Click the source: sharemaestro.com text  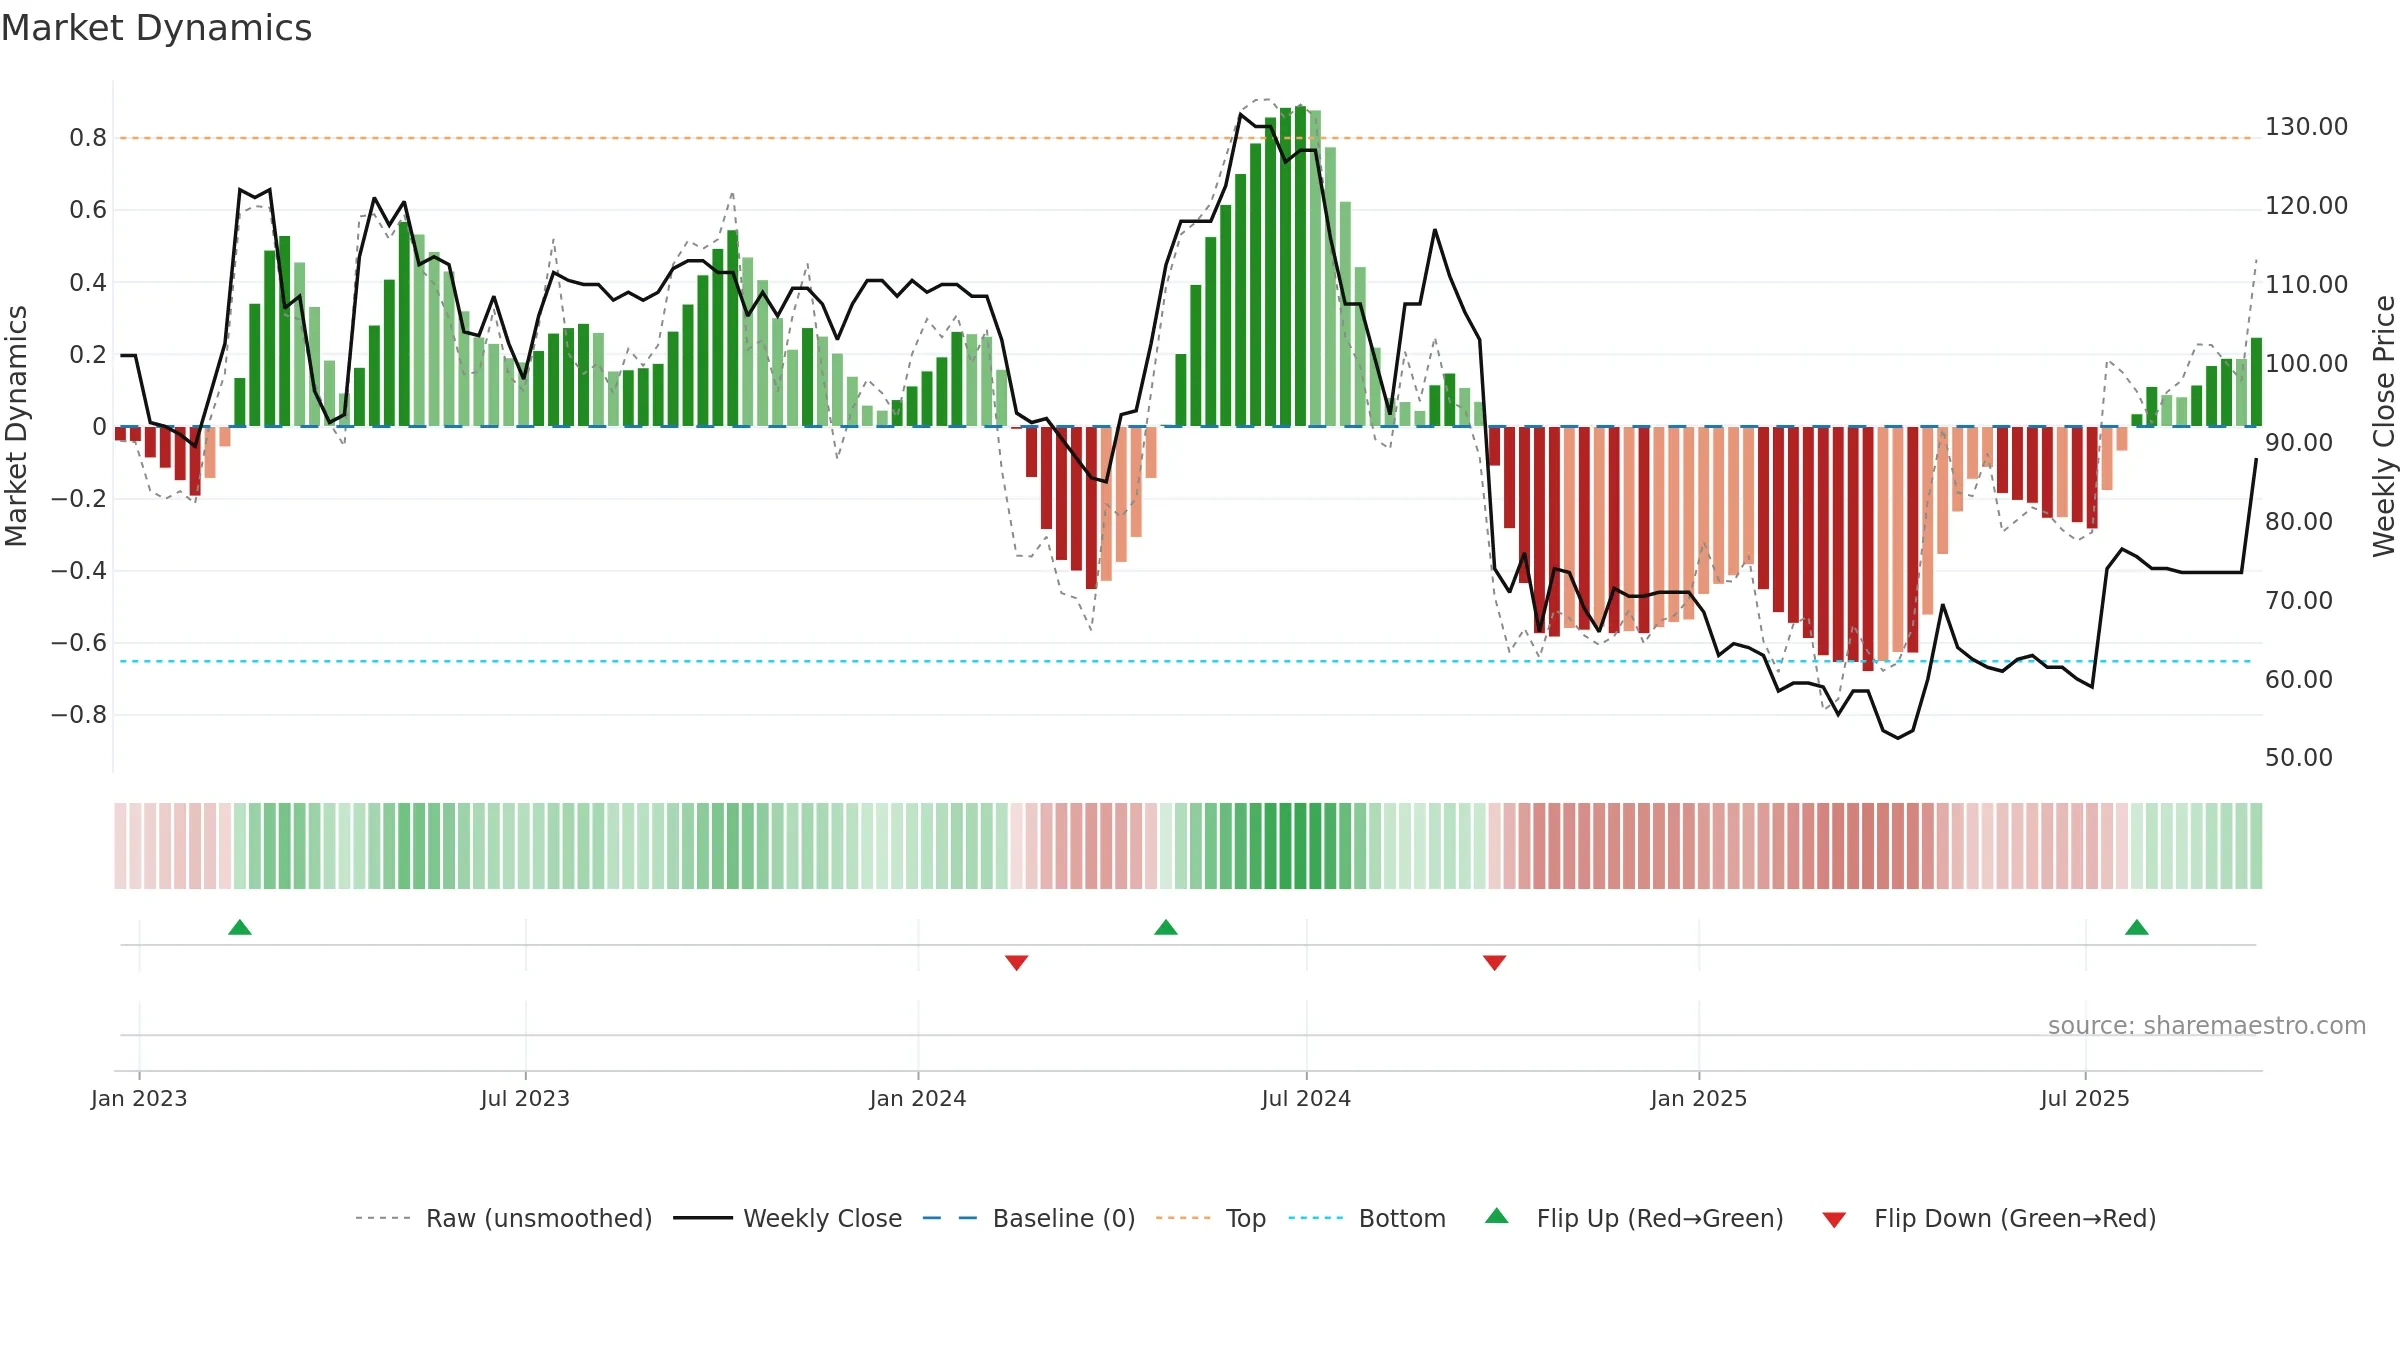click(2207, 1025)
